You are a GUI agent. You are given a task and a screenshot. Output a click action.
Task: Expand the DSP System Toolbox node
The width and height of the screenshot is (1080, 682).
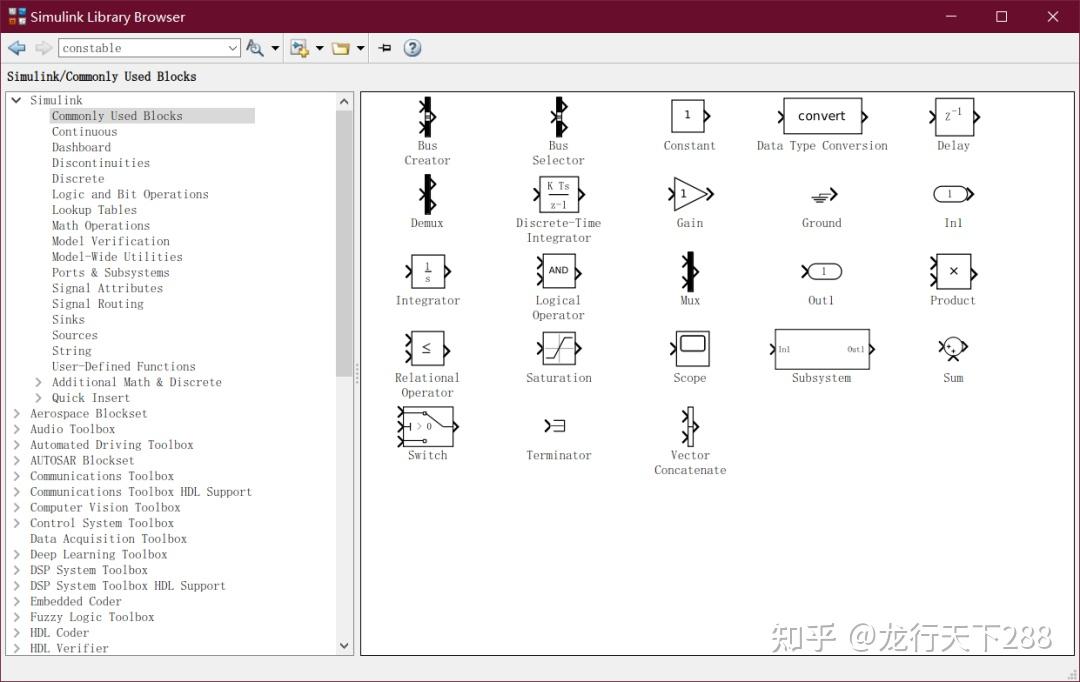(x=17, y=570)
